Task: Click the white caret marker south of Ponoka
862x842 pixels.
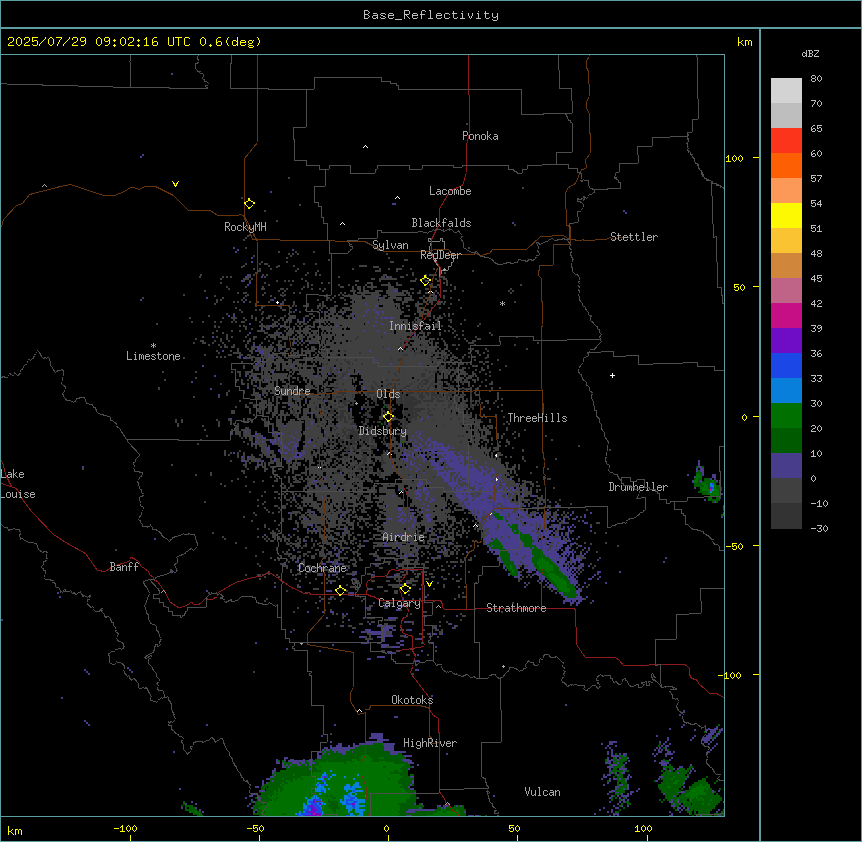Action: (366, 147)
